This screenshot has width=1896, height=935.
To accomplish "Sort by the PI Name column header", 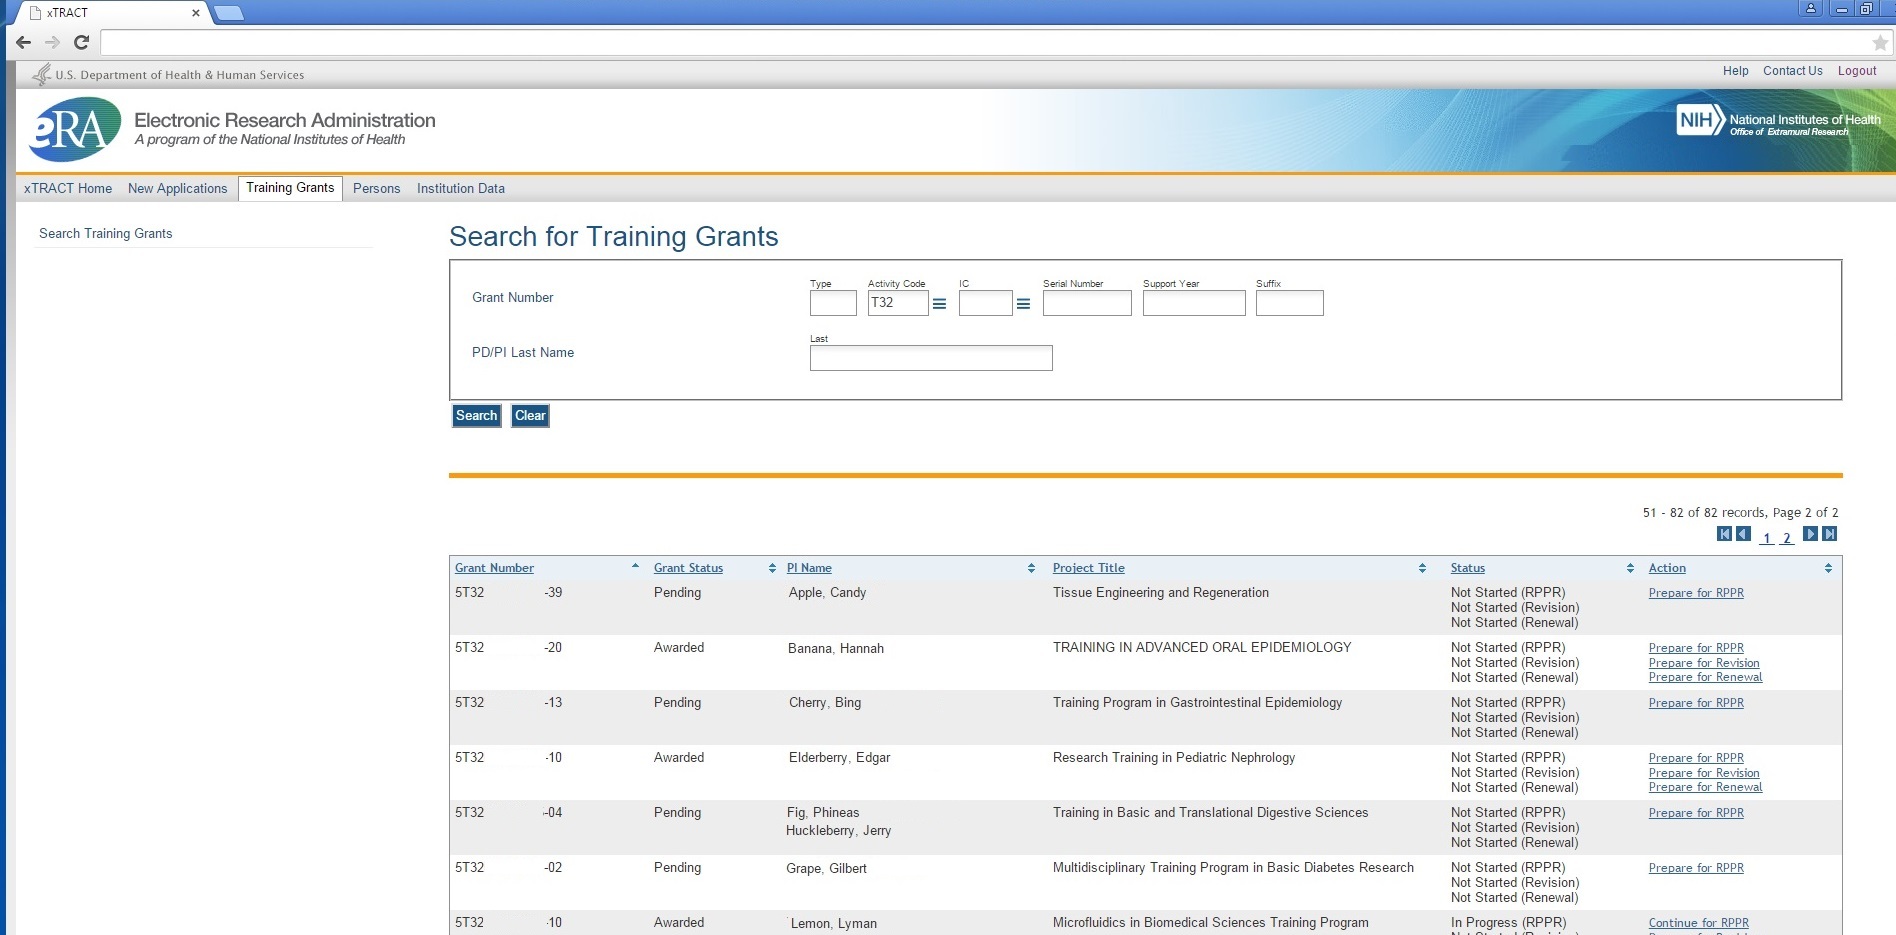I will (809, 568).
